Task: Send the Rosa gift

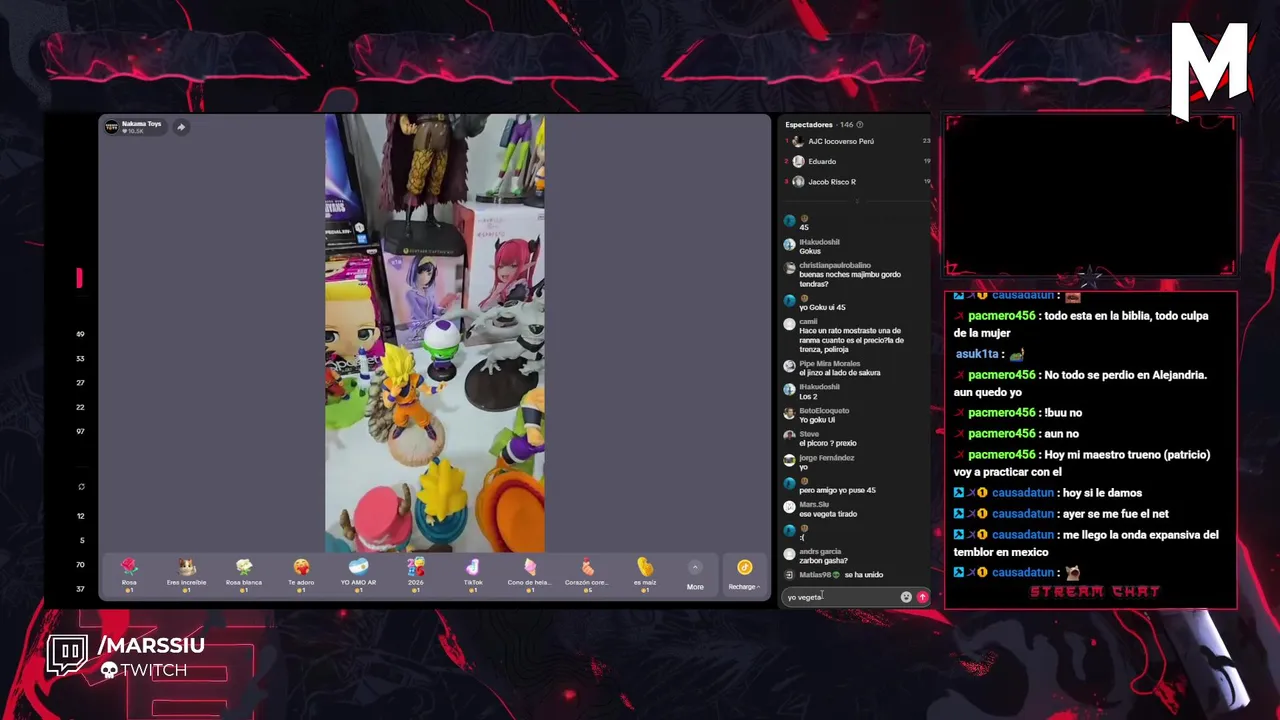Action: [x=129, y=574]
